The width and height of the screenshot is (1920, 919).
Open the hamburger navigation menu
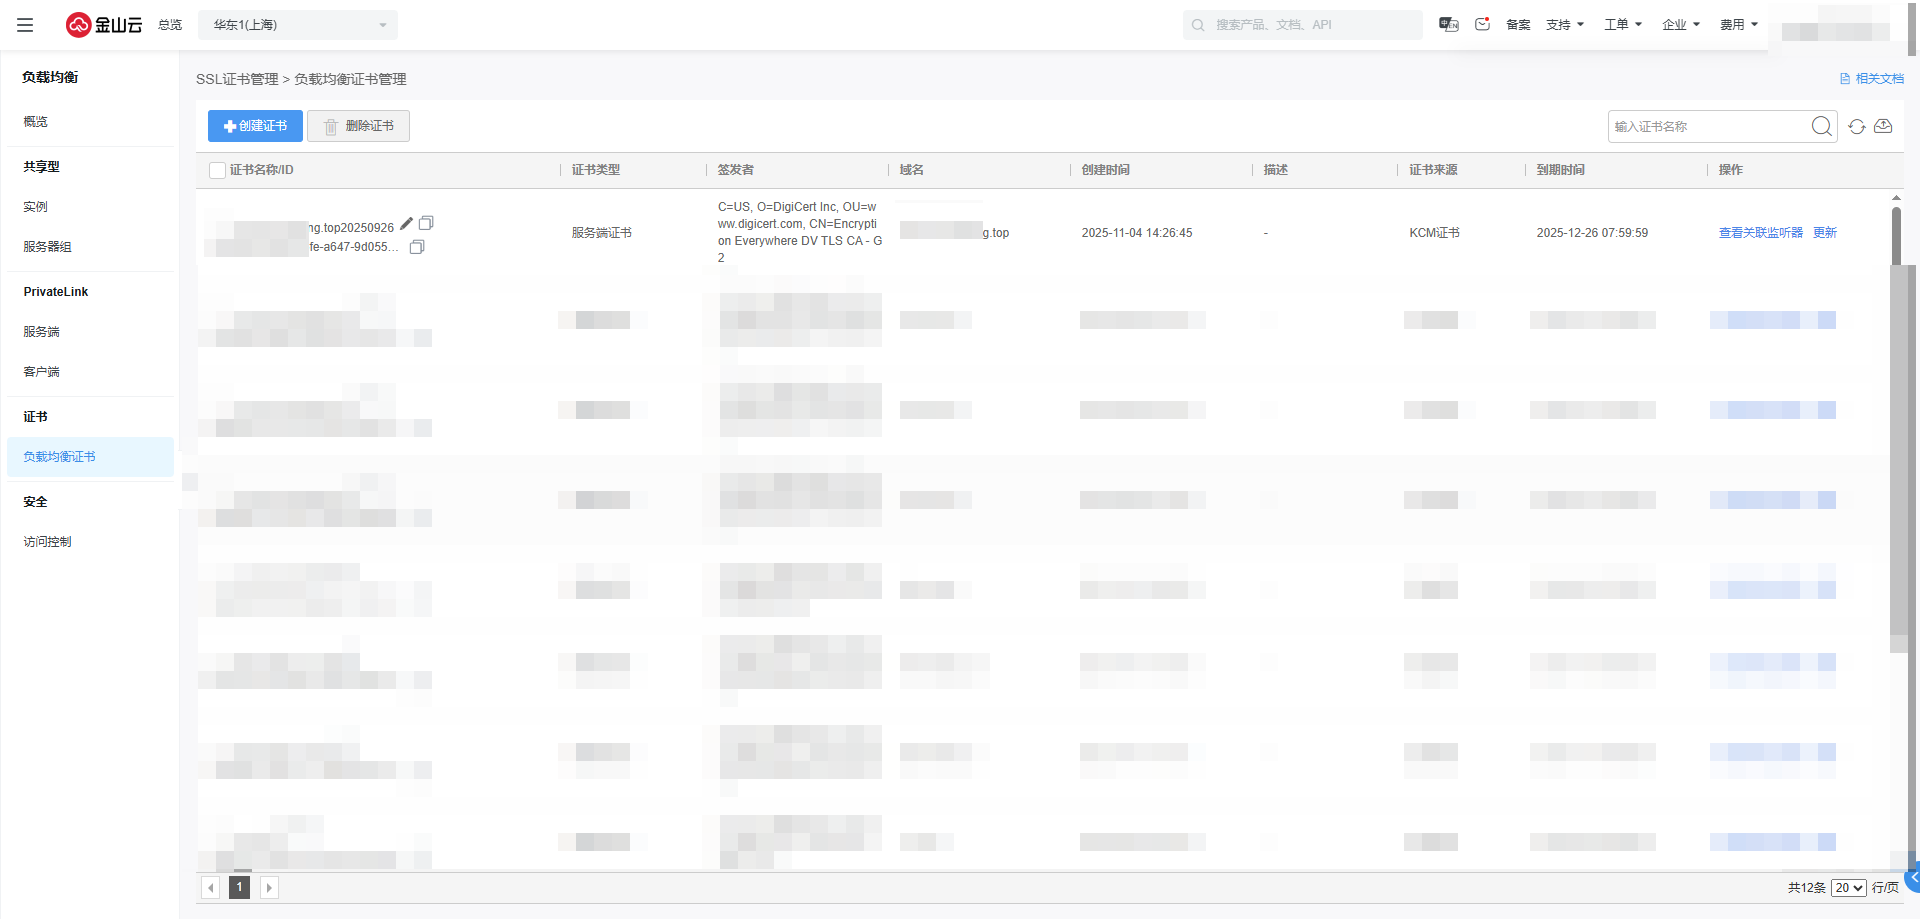point(25,25)
